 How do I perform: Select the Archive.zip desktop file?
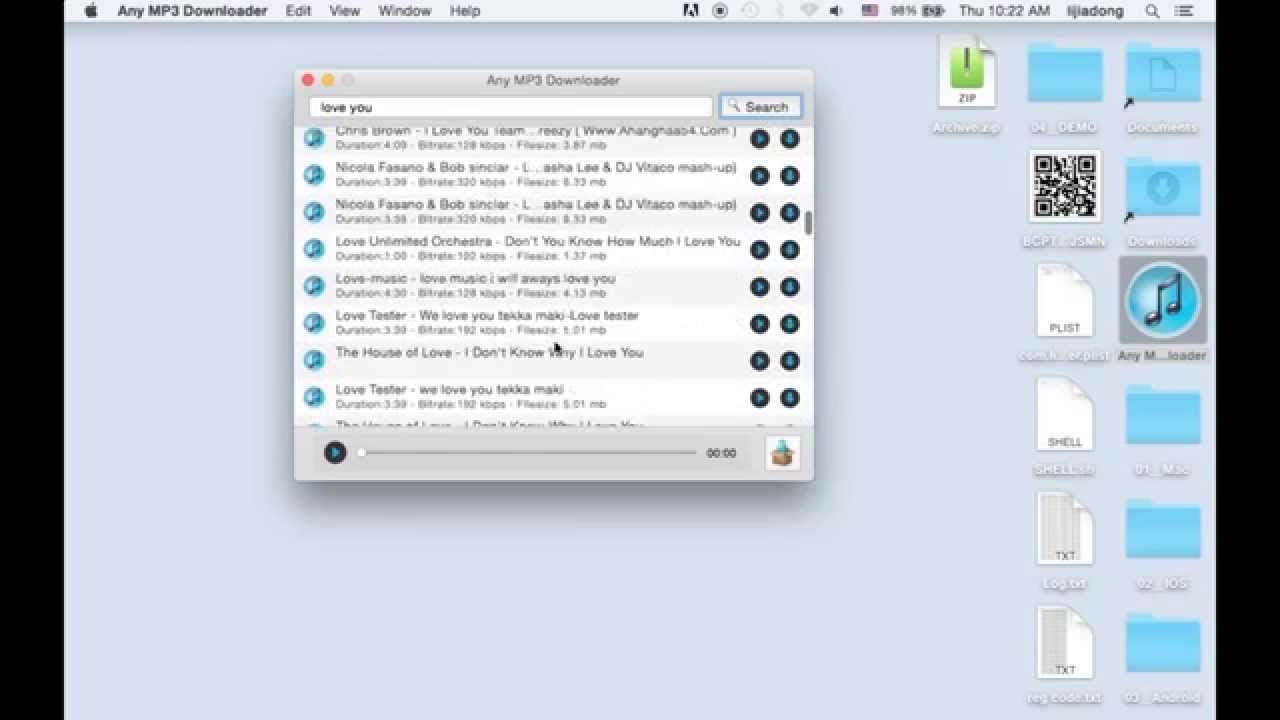966,84
